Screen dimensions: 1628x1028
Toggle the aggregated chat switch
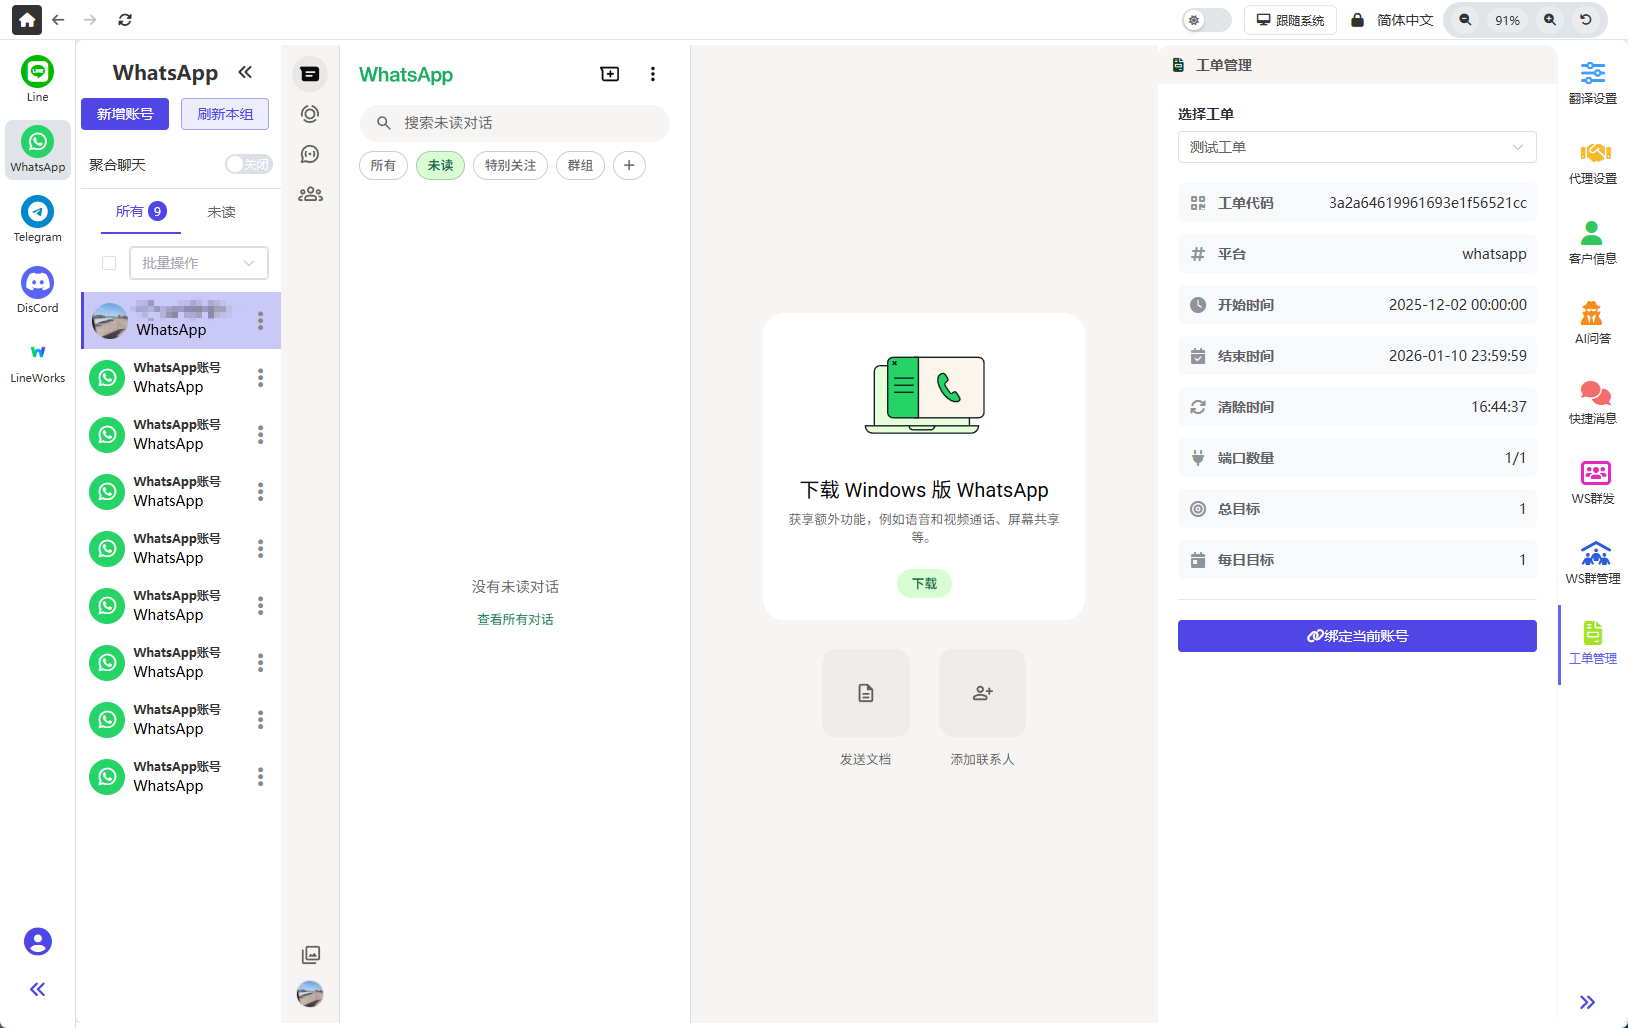248,164
